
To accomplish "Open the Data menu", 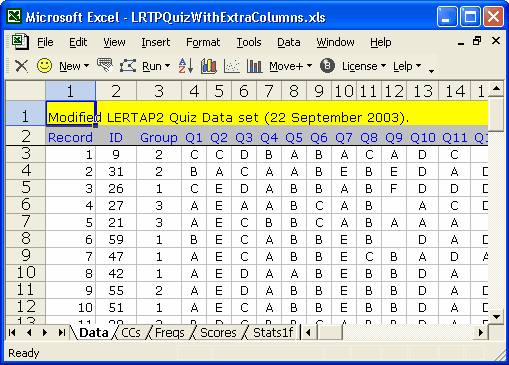I will point(289,42).
